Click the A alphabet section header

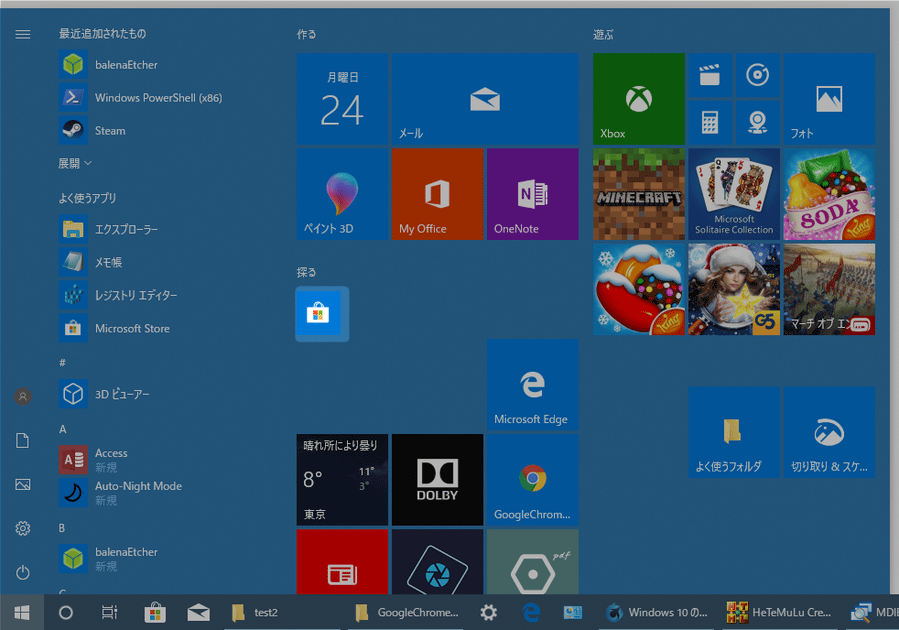tap(62, 429)
